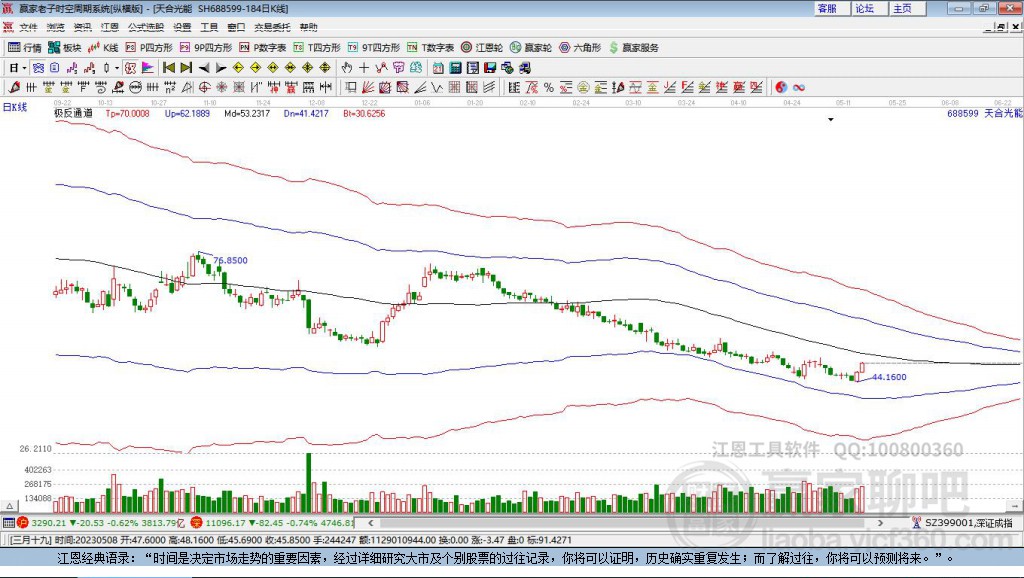Image resolution: width=1024 pixels, height=578 pixels.
Task: Click the blue truck icon
Action: coord(524,68)
